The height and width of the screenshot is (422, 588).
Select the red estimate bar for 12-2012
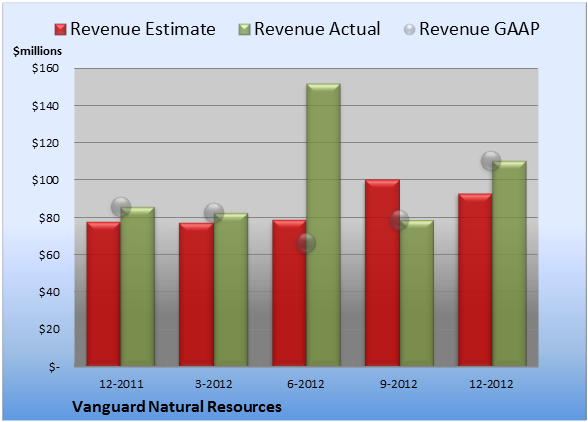click(475, 280)
